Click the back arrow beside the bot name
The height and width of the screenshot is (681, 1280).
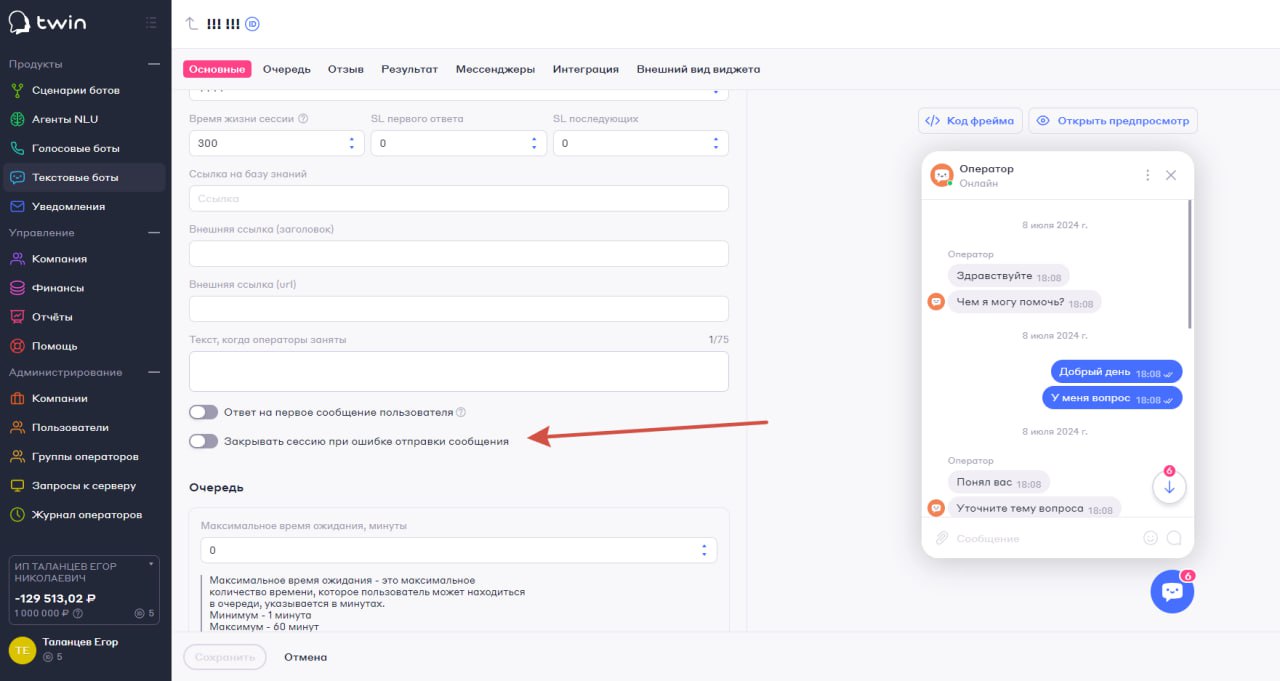[192, 23]
